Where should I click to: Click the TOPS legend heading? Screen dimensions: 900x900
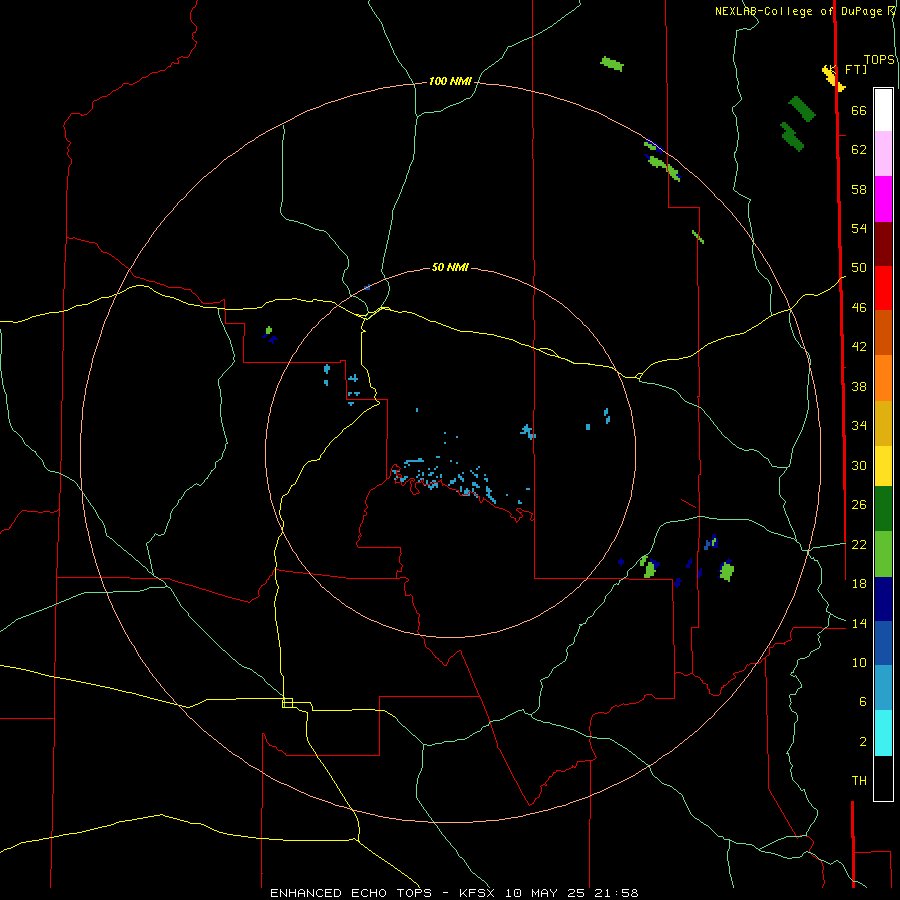pyautogui.click(x=879, y=60)
